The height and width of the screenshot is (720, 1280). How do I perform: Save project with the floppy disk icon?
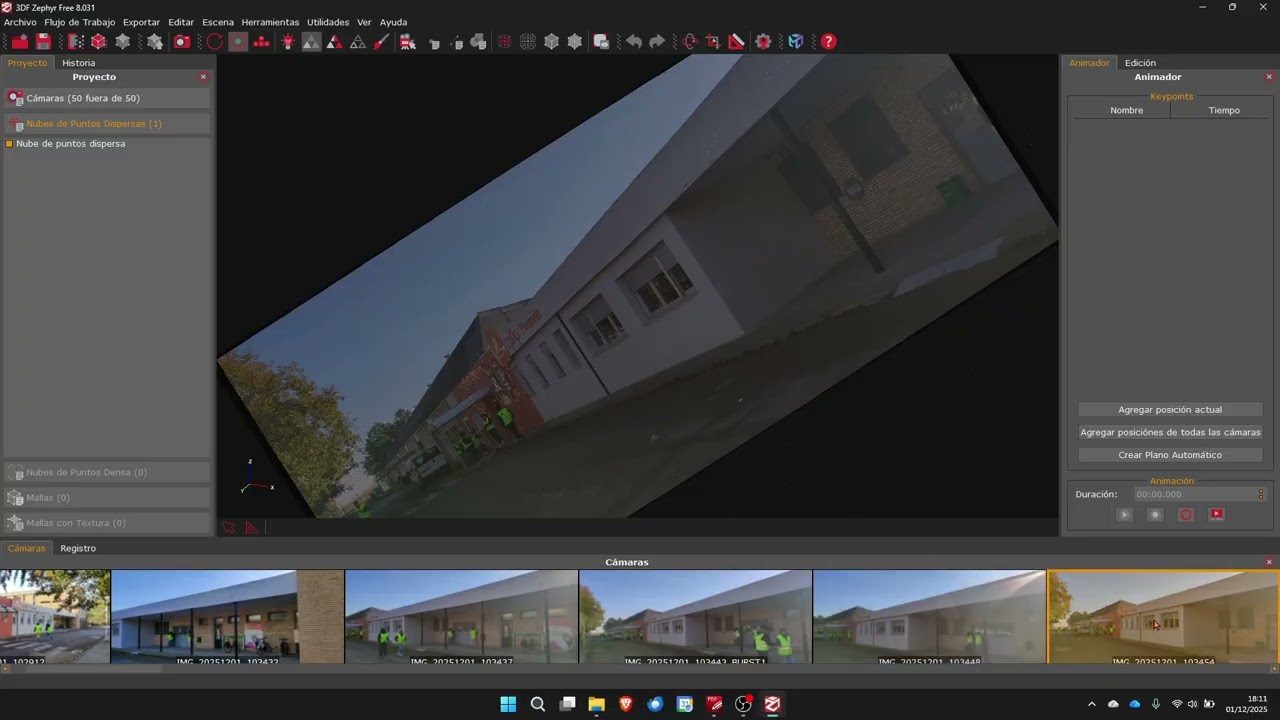43,41
